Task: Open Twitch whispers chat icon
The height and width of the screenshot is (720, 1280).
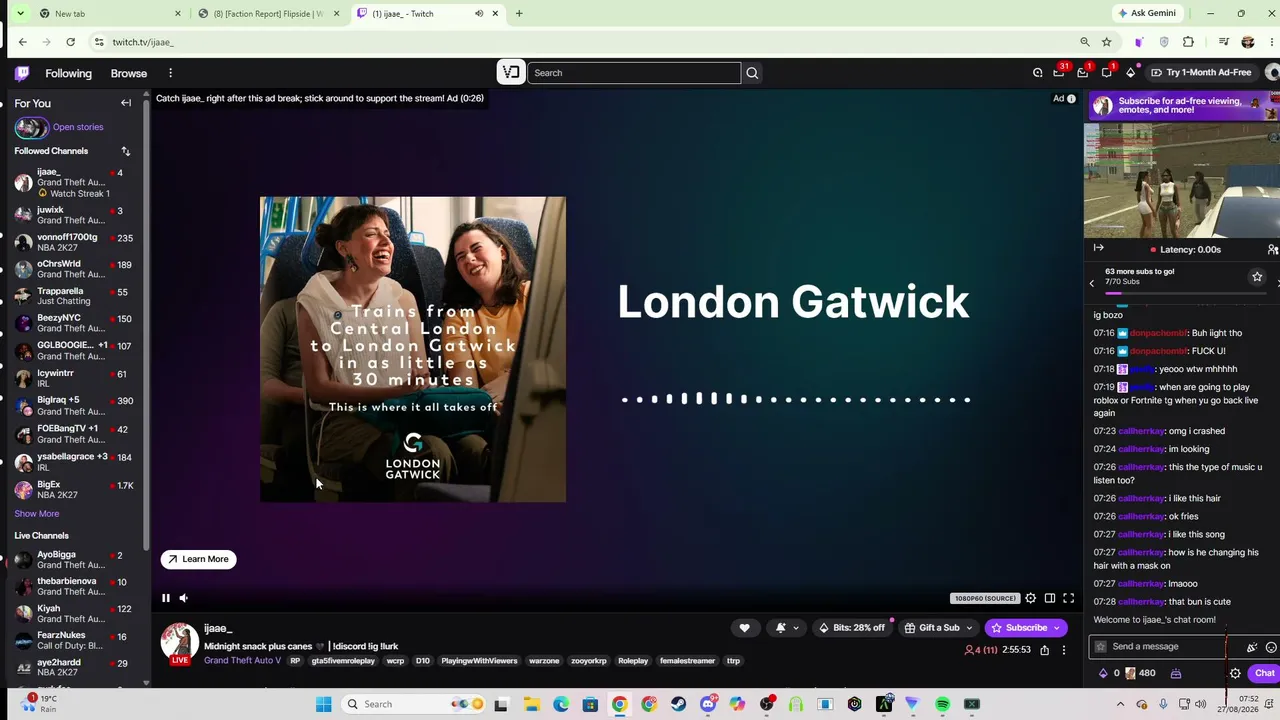Action: coord(1106,73)
